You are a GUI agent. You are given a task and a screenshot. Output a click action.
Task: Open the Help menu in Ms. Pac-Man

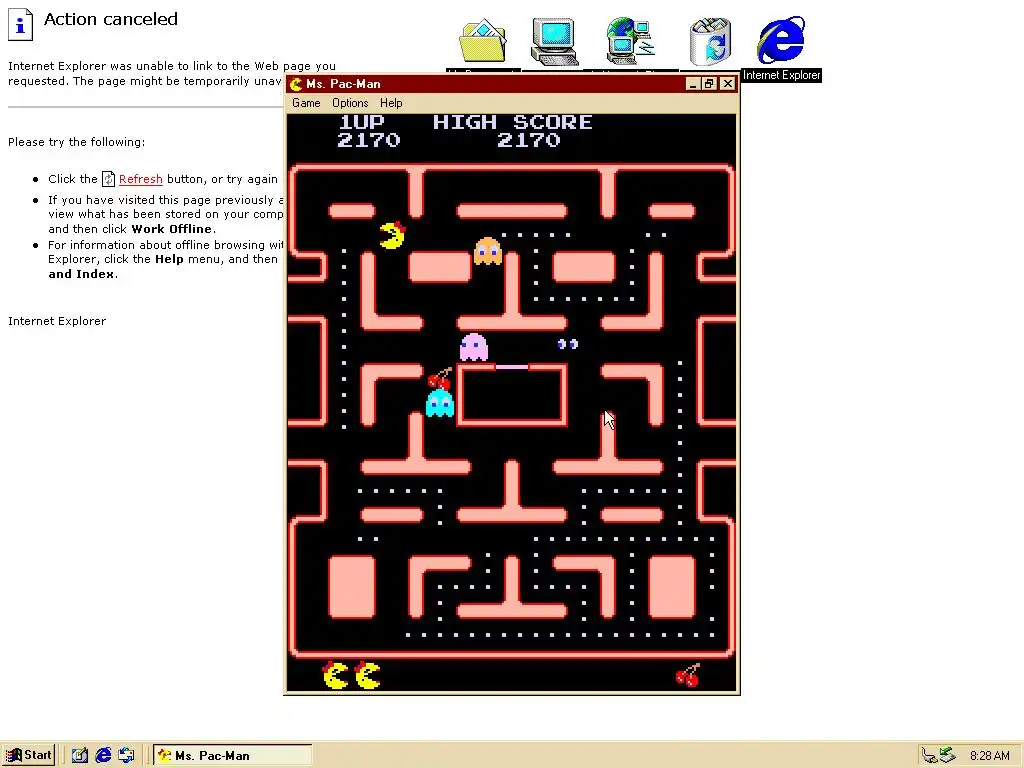[391, 103]
